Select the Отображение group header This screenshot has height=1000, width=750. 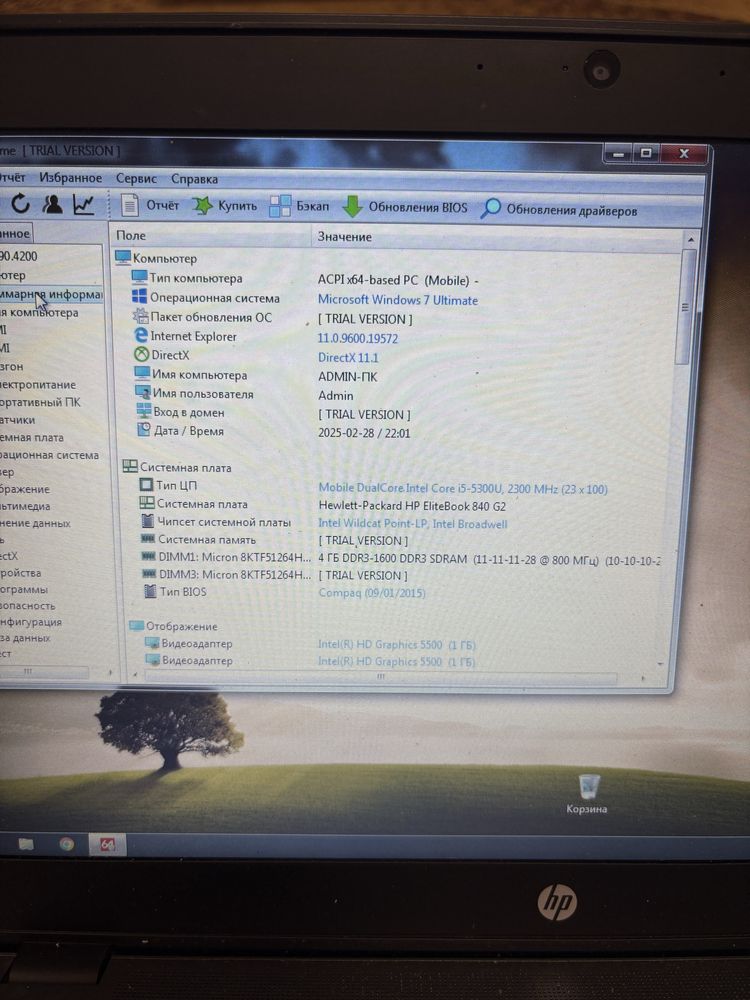click(x=173, y=626)
